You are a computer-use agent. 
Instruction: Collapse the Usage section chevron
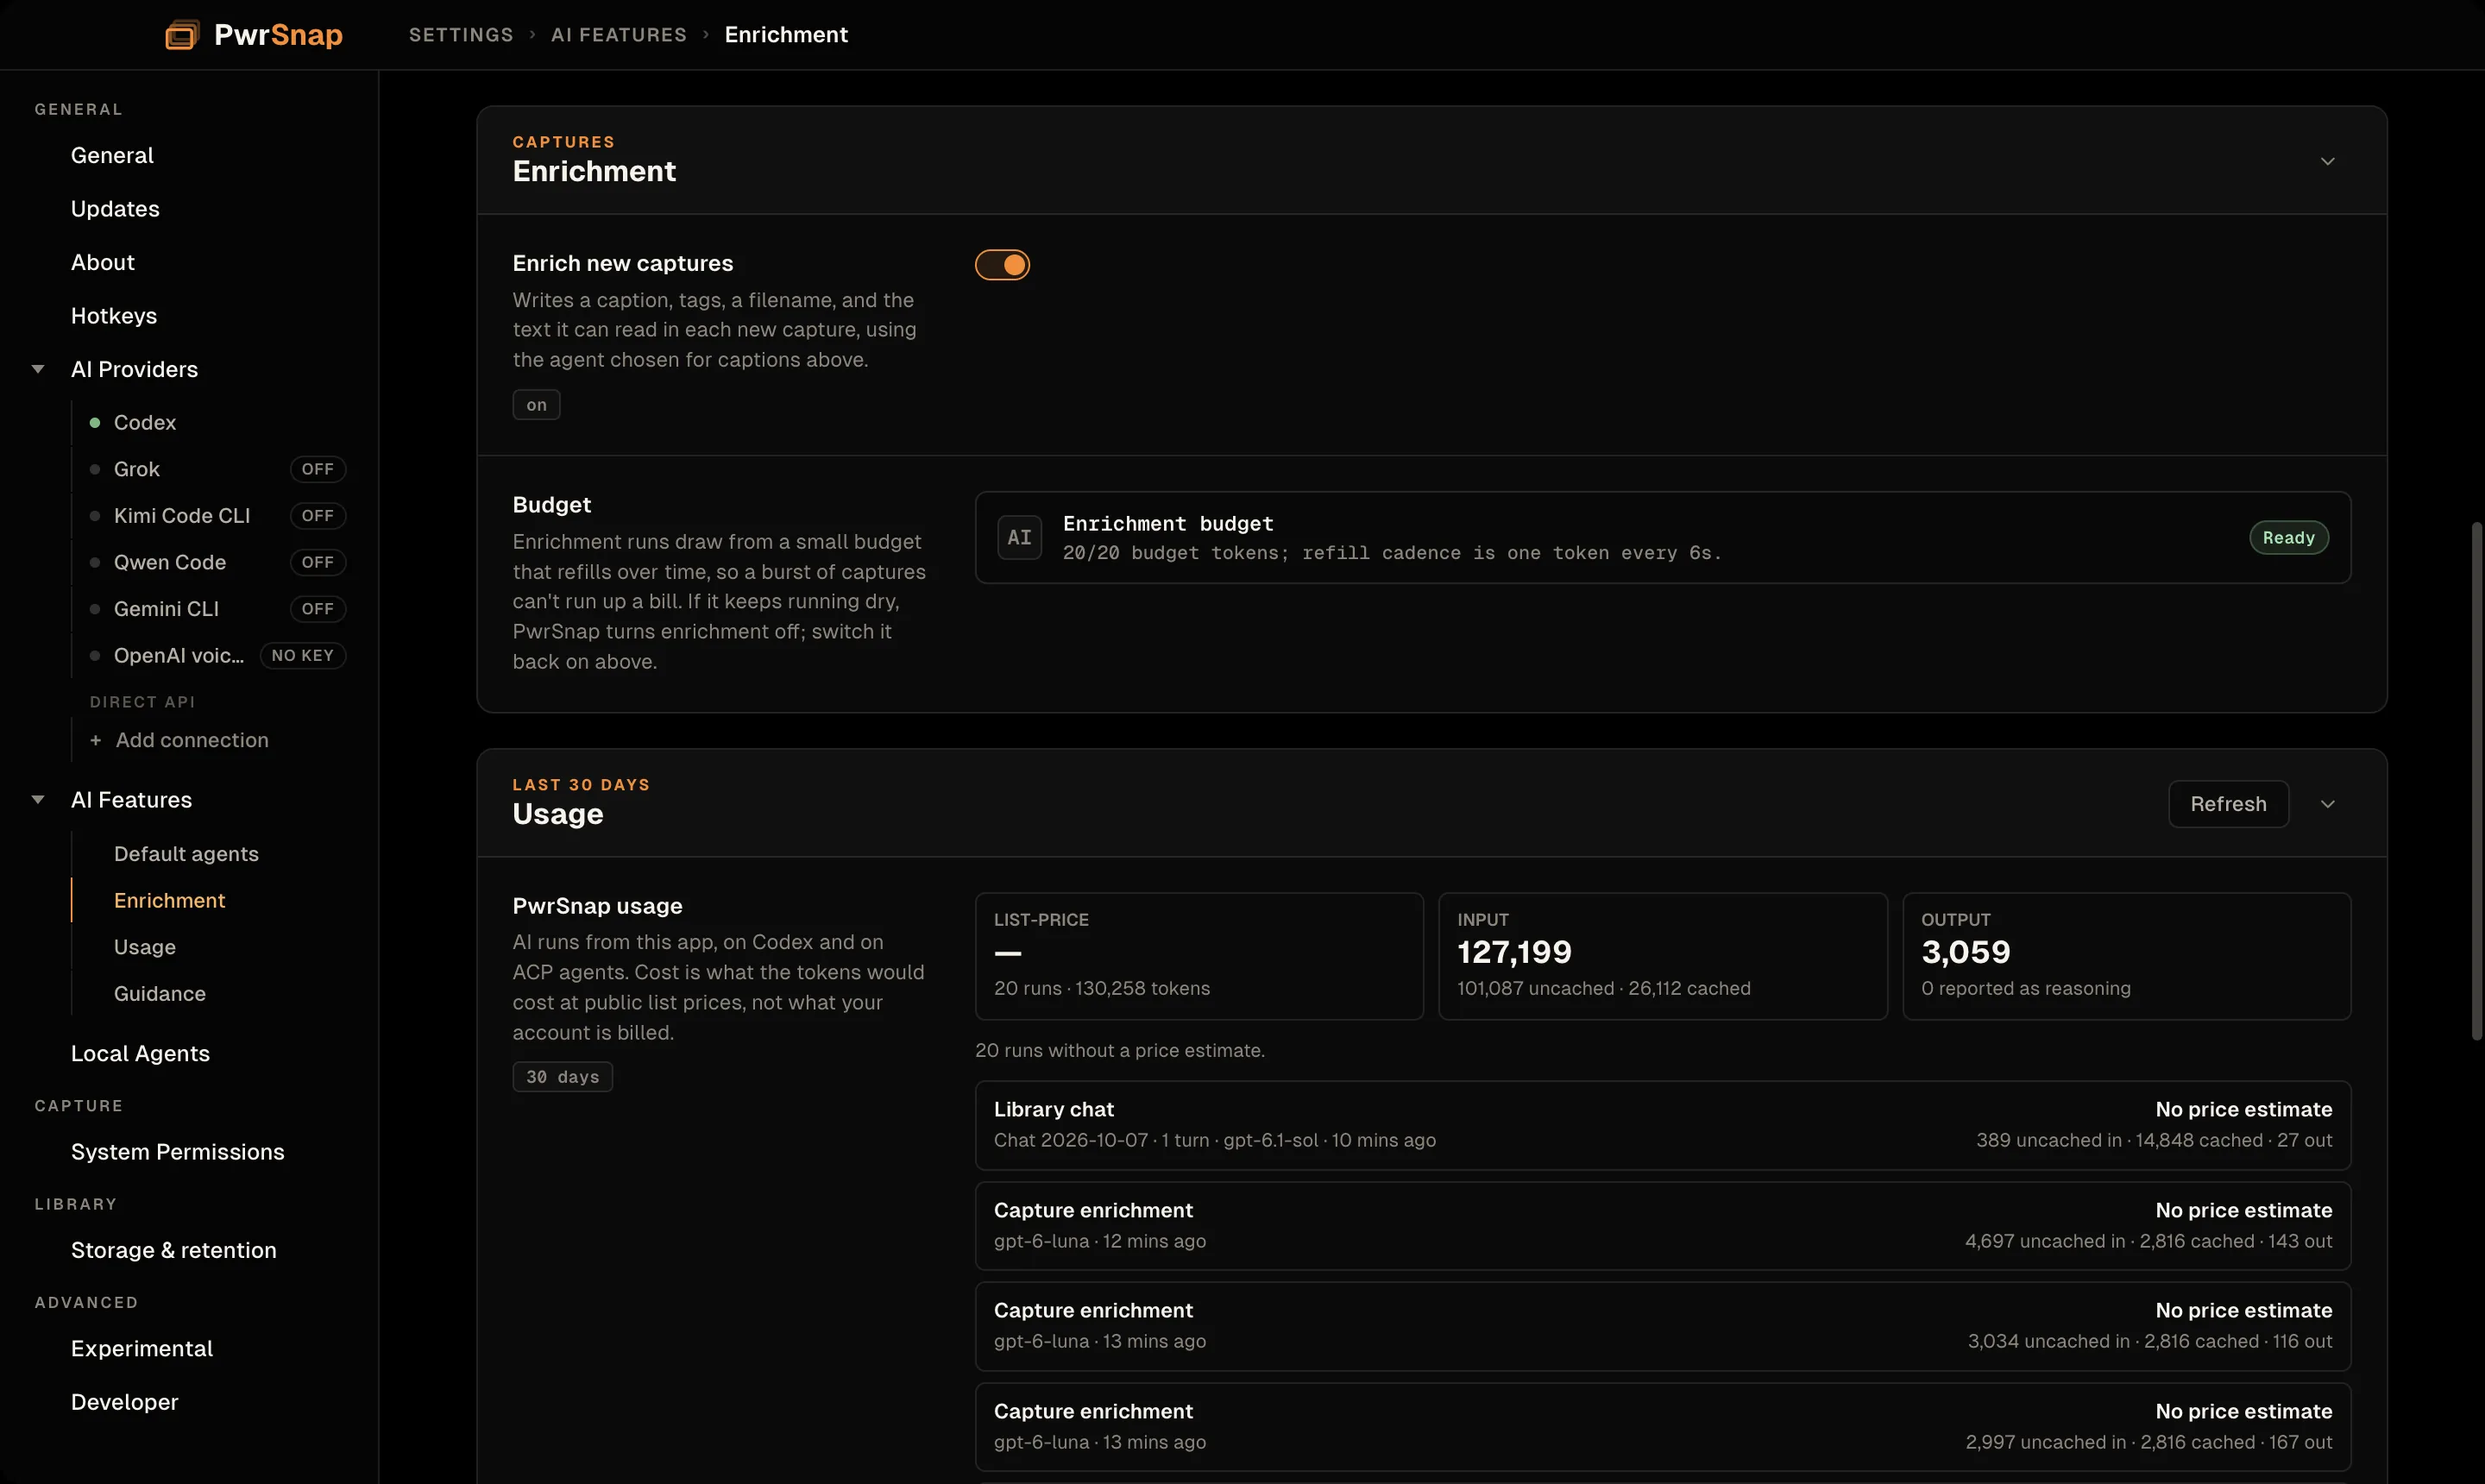pyautogui.click(x=2327, y=804)
